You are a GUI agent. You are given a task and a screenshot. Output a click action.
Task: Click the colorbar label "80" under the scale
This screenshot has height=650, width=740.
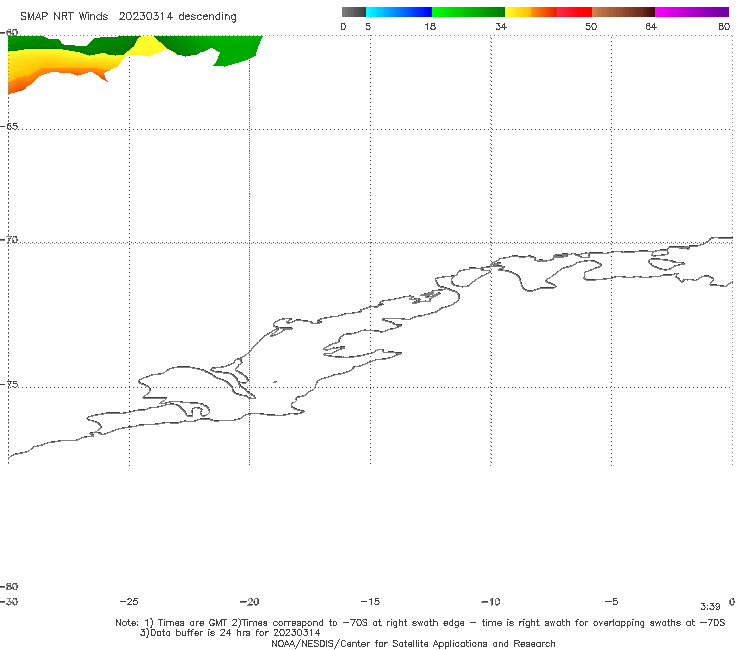click(x=724, y=27)
